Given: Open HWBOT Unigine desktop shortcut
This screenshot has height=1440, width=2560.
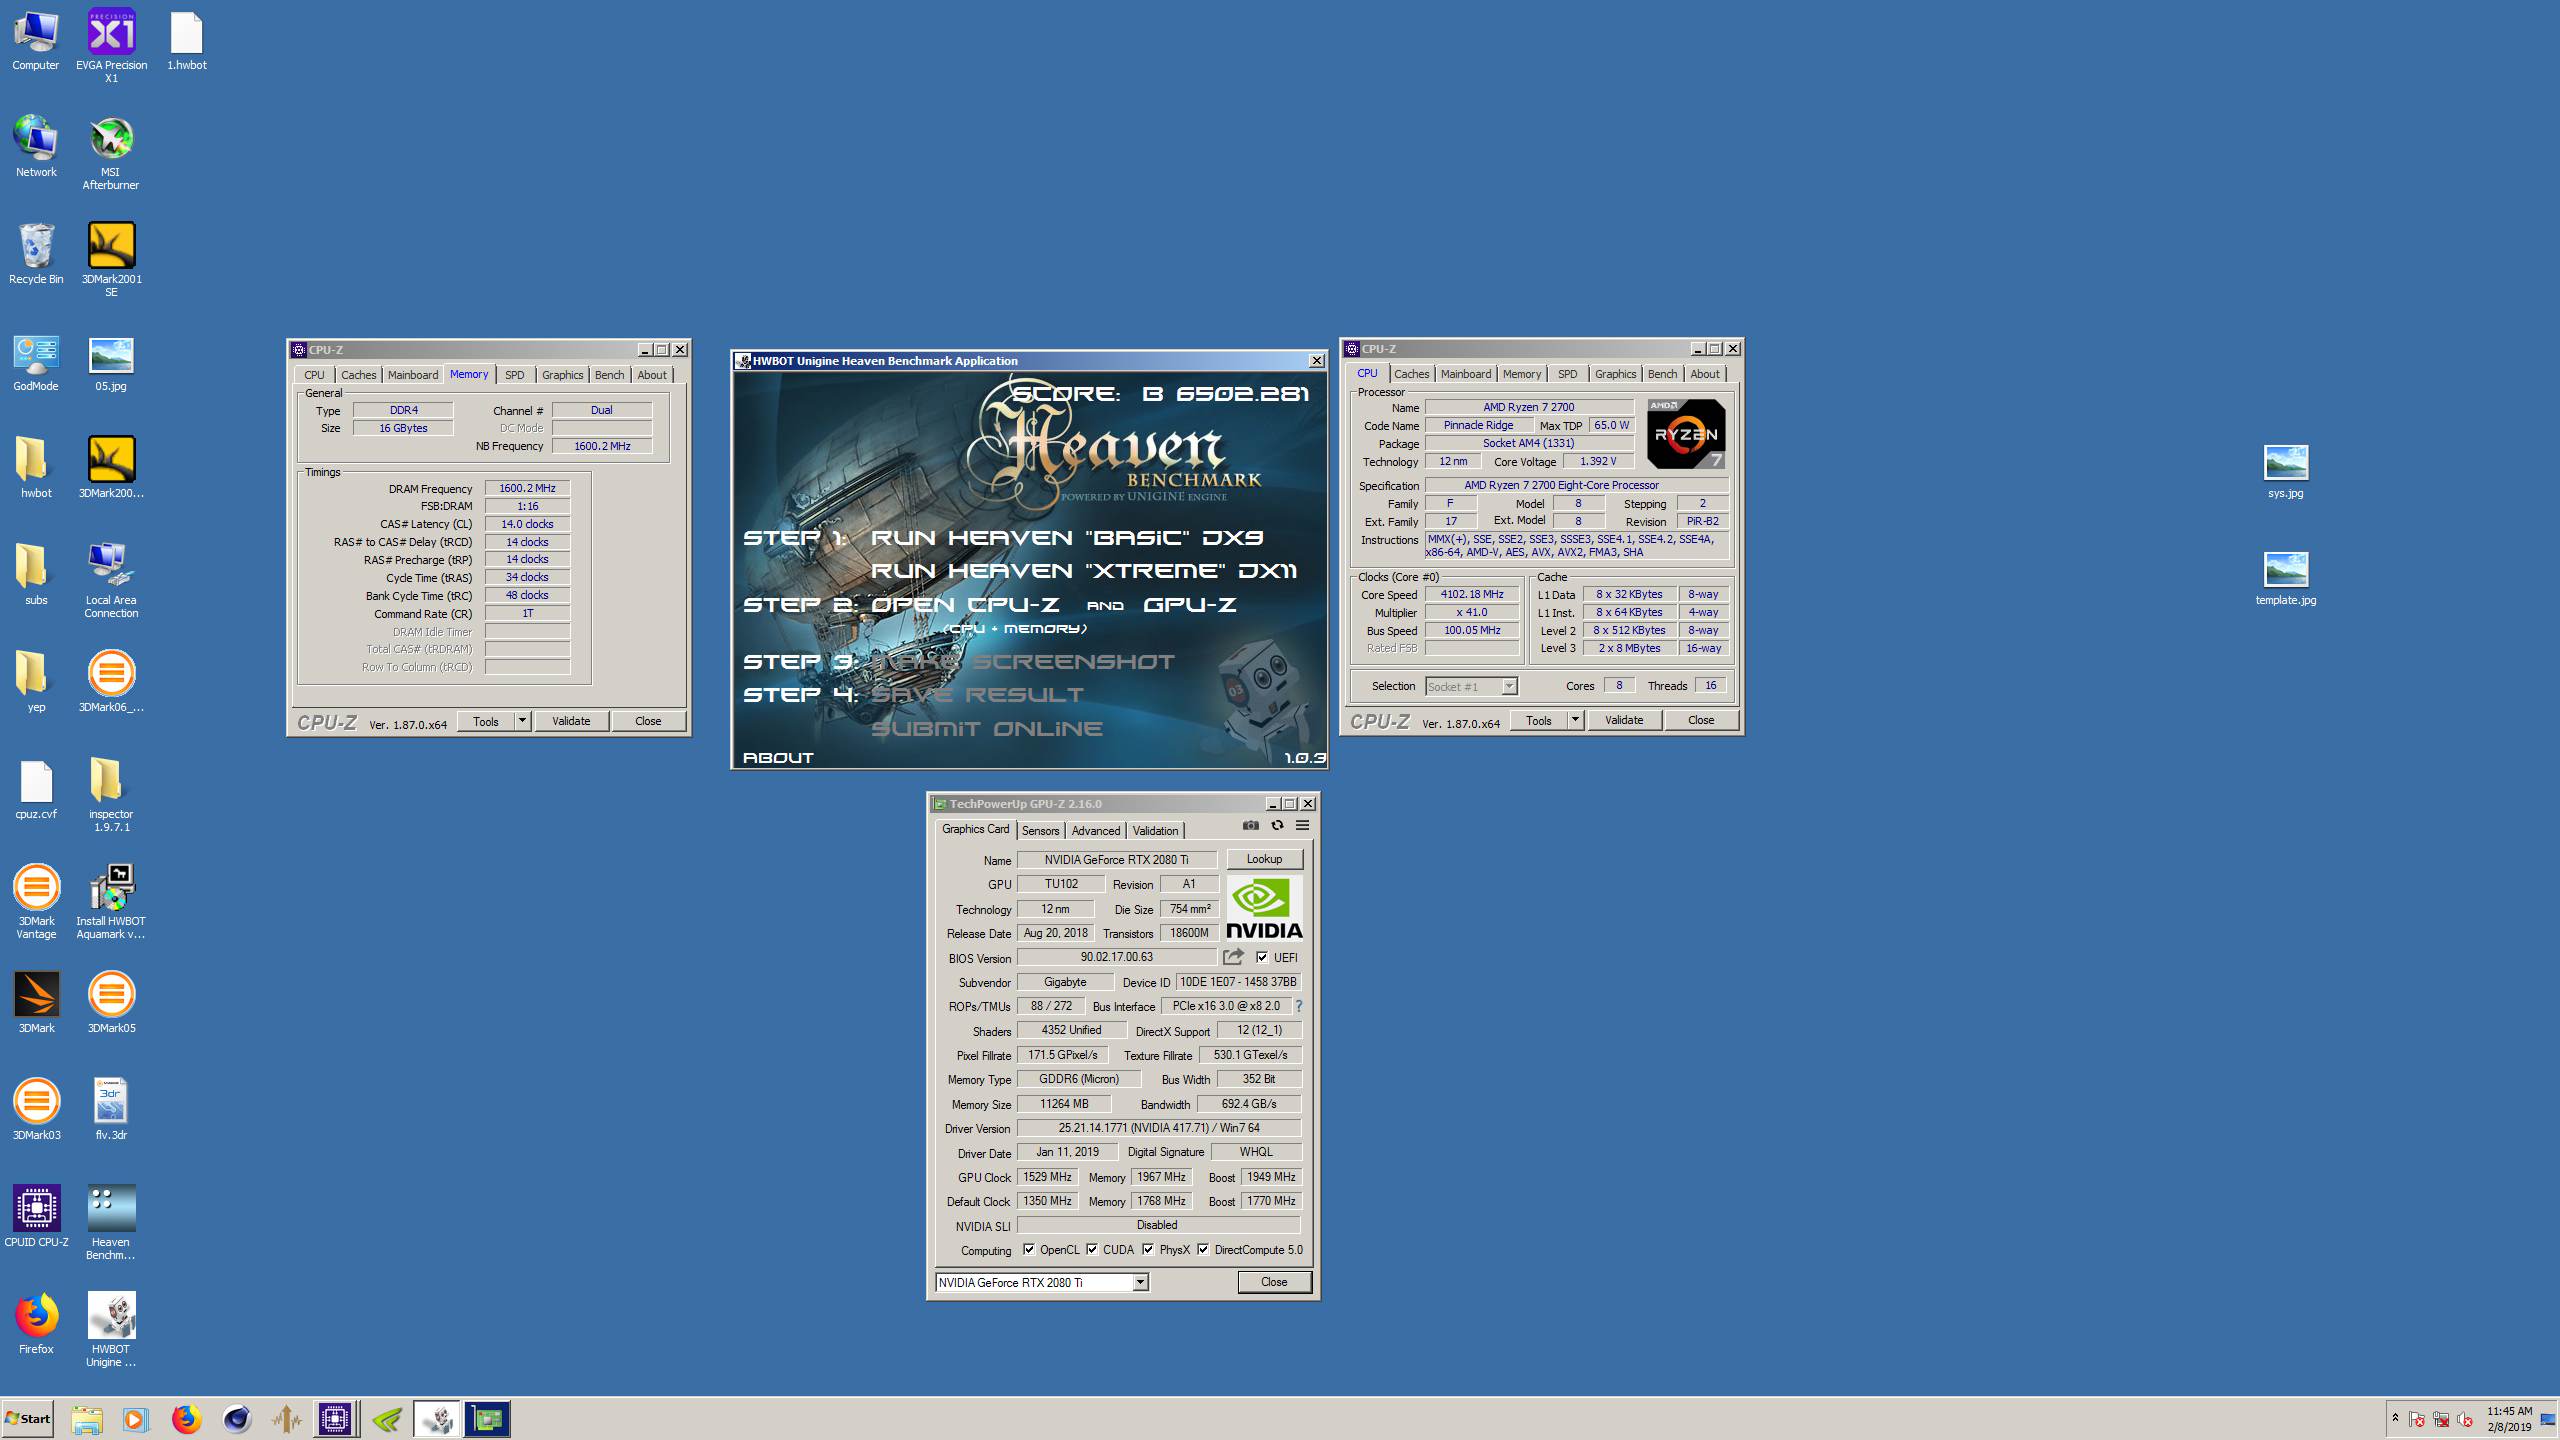Looking at the screenshot, I should click(x=111, y=1329).
